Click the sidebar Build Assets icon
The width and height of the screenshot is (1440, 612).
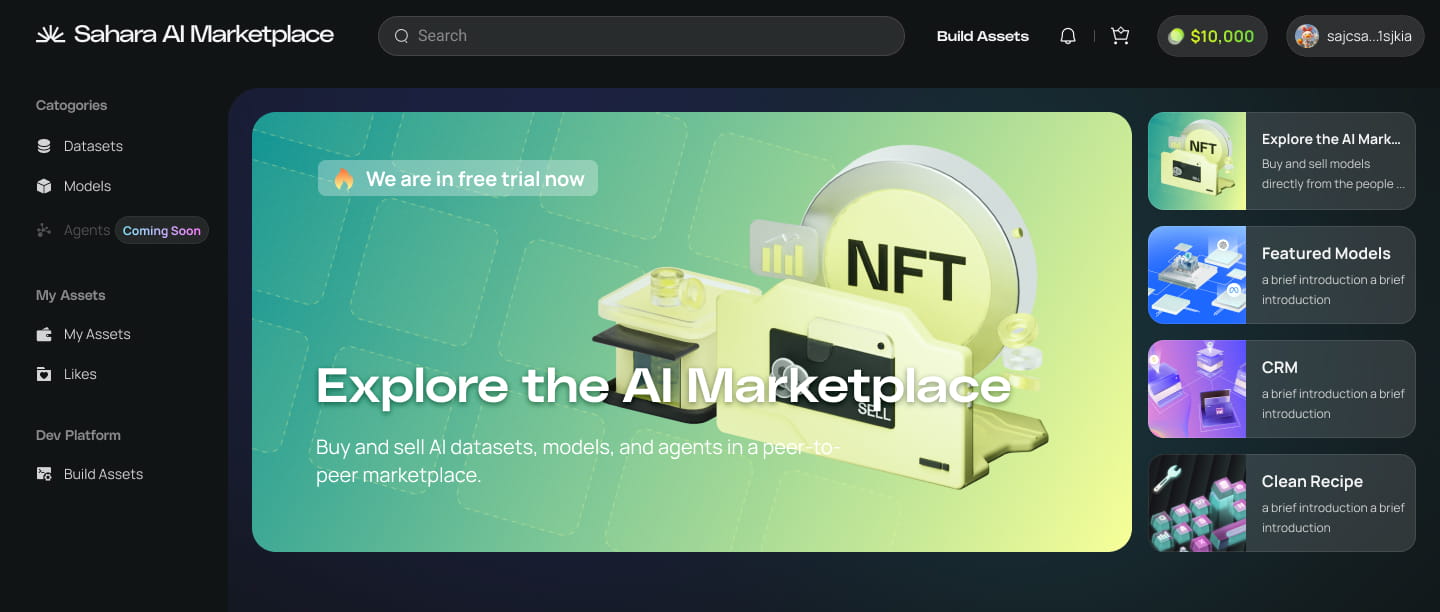click(x=44, y=474)
